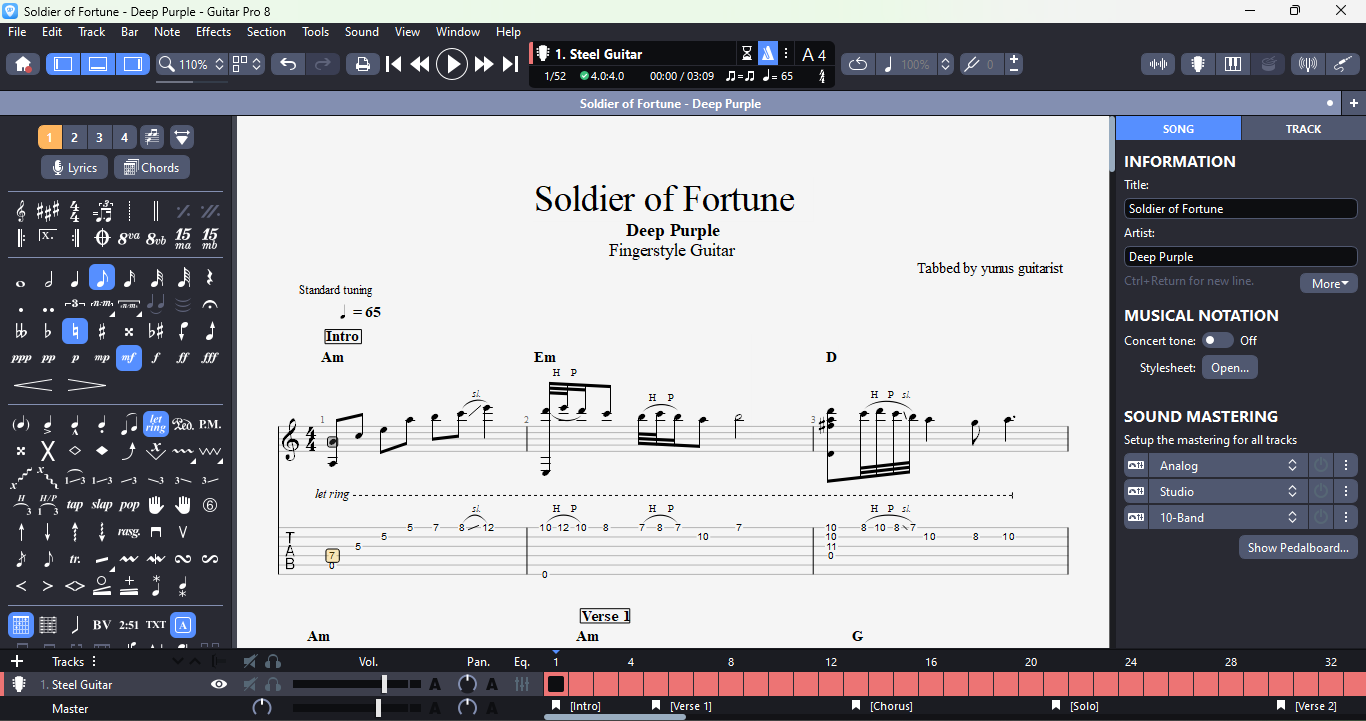Add a trill (tr.) ornament
This screenshot has height=721, width=1366.
pos(75,559)
